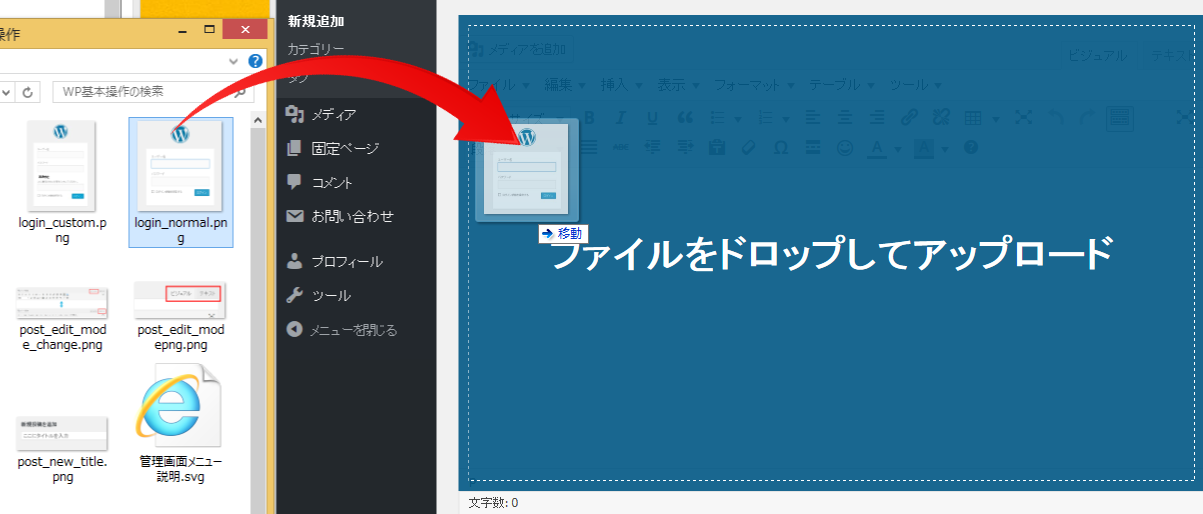This screenshot has height=514, width=1203.
Task: Click the コメント sidebar icon
Action: (x=294, y=182)
